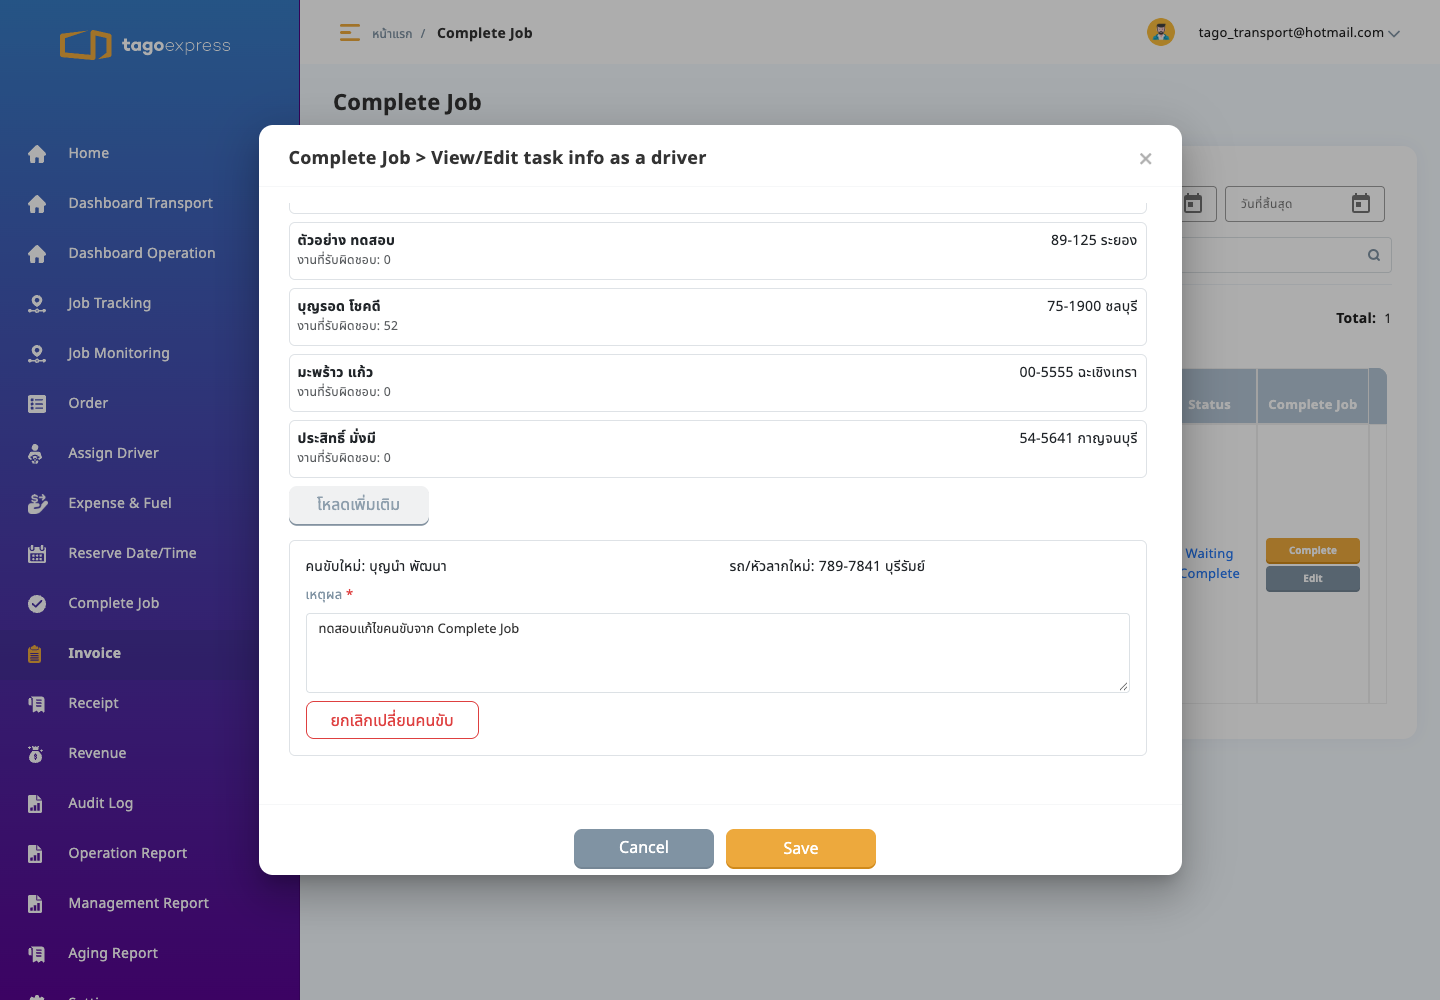
Task: Open the end date calendar picker icon
Action: click(x=1361, y=203)
